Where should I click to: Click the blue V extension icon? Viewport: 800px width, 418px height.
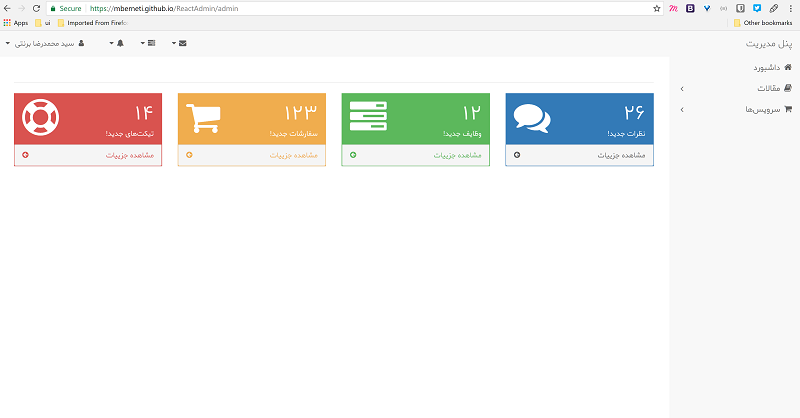pyautogui.click(x=707, y=8)
